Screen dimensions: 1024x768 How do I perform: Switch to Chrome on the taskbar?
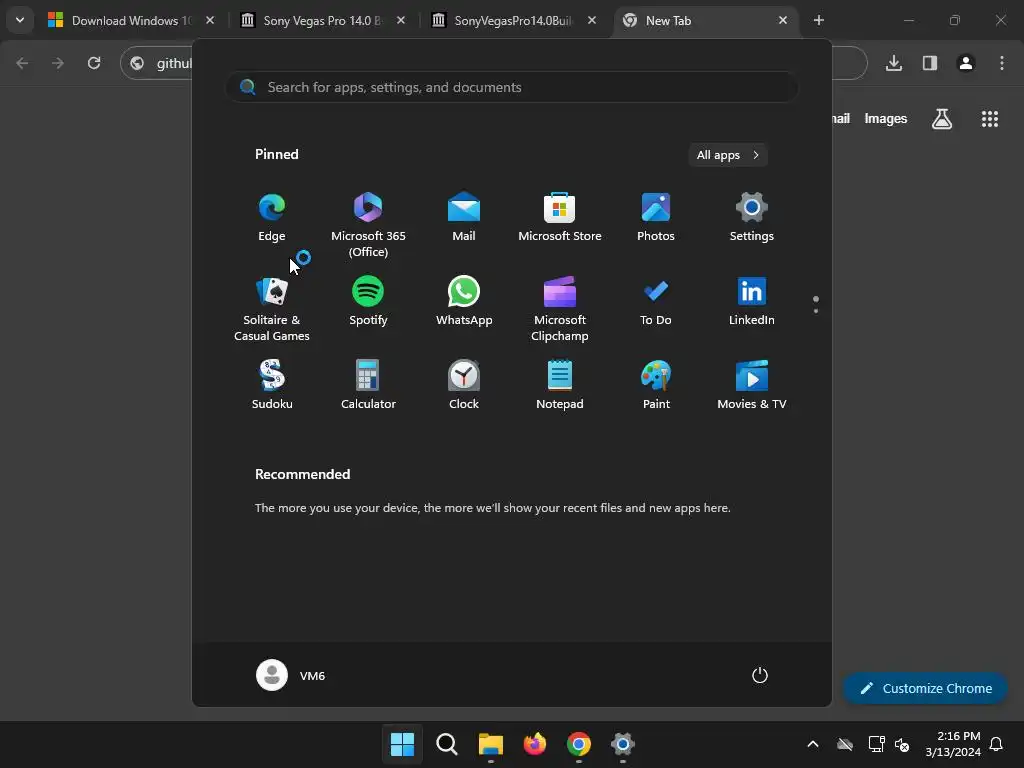click(x=579, y=744)
